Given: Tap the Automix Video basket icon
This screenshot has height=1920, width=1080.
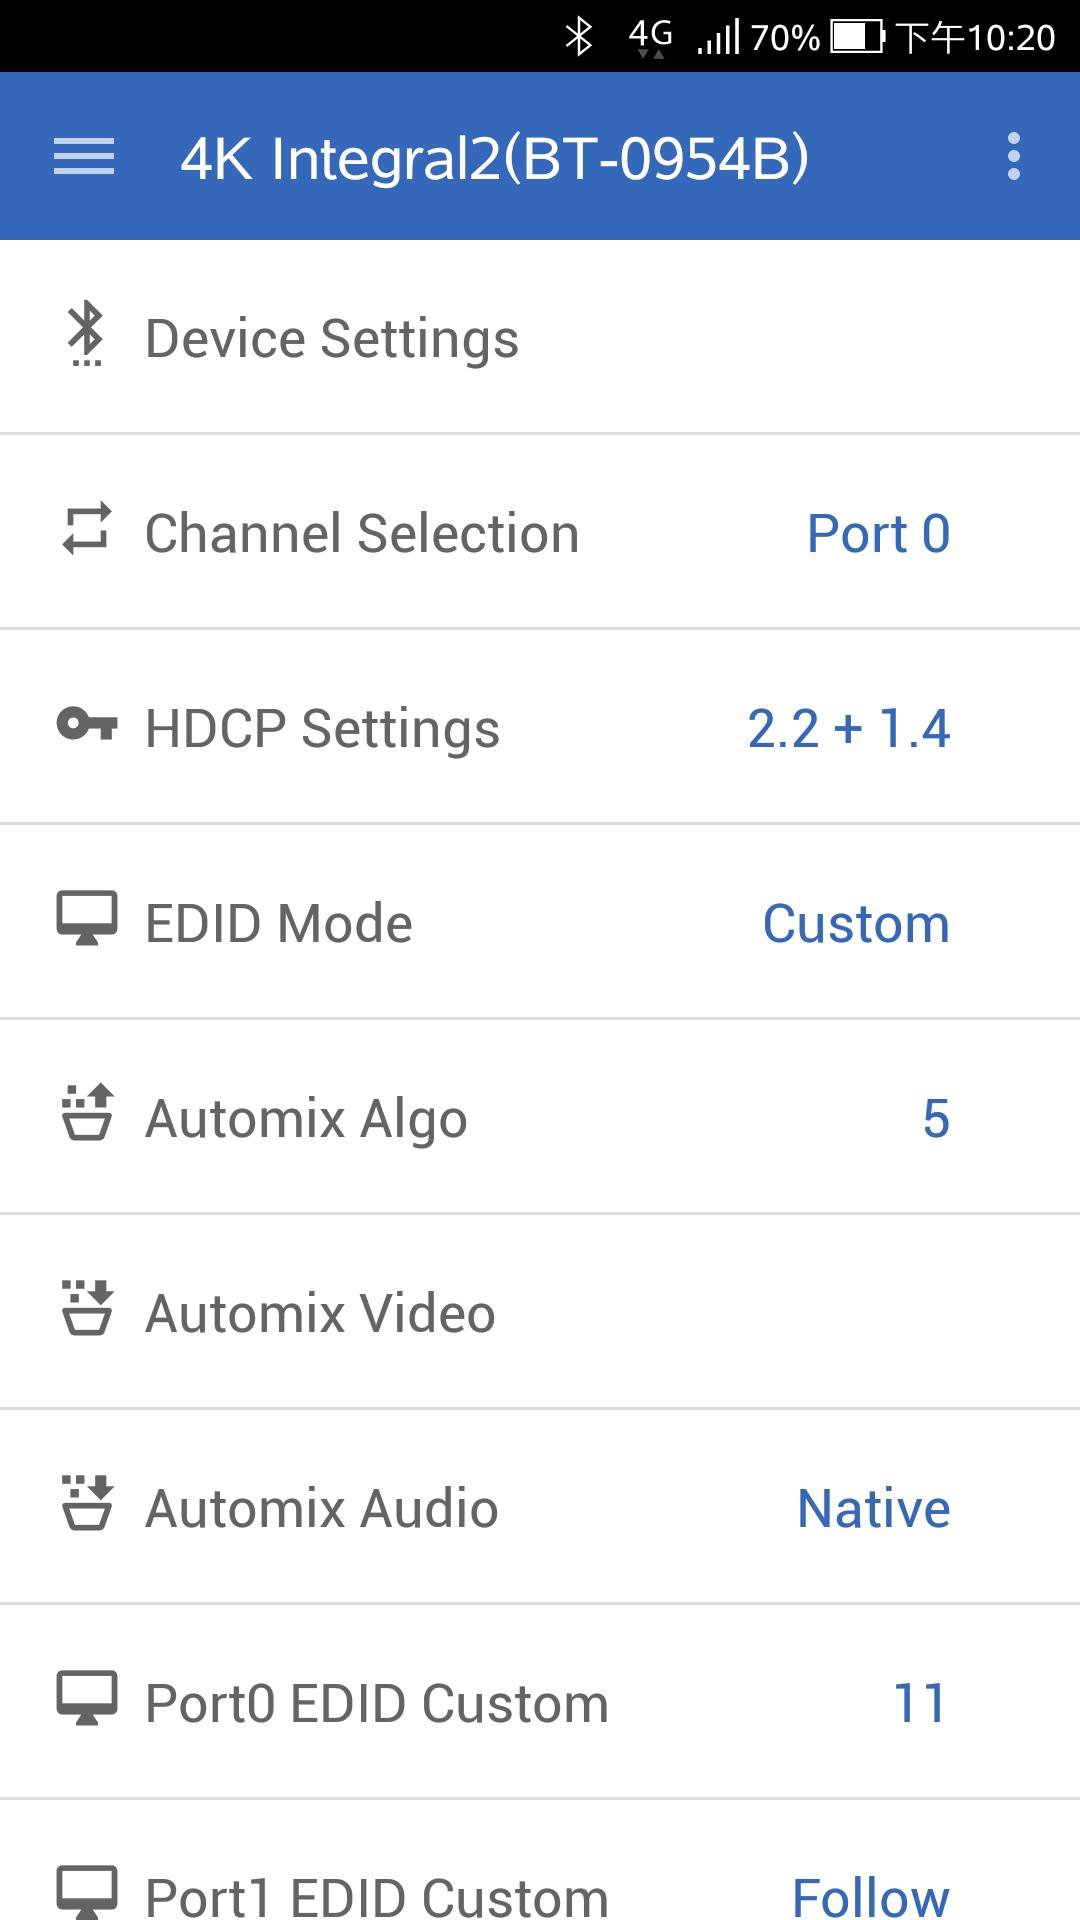Looking at the screenshot, I should point(86,1308).
